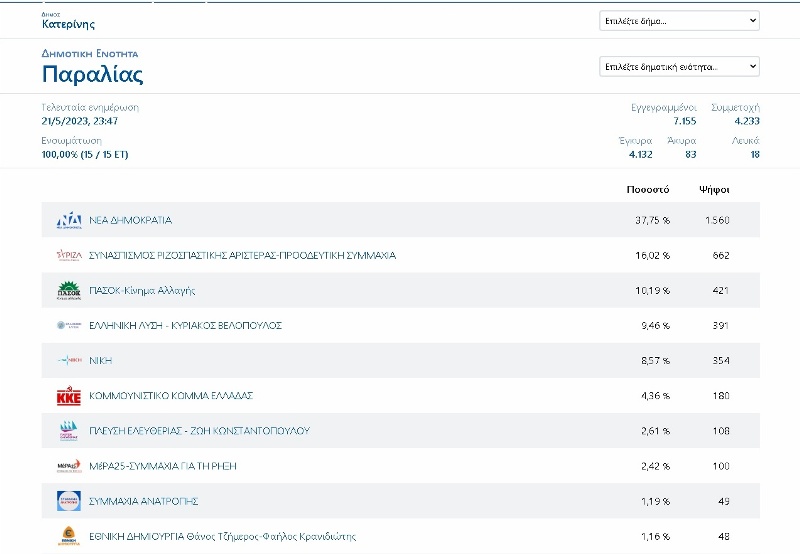Screen dimensions: 800x554
Task: Click the 37,75 % percentage value
Action: click(653, 220)
